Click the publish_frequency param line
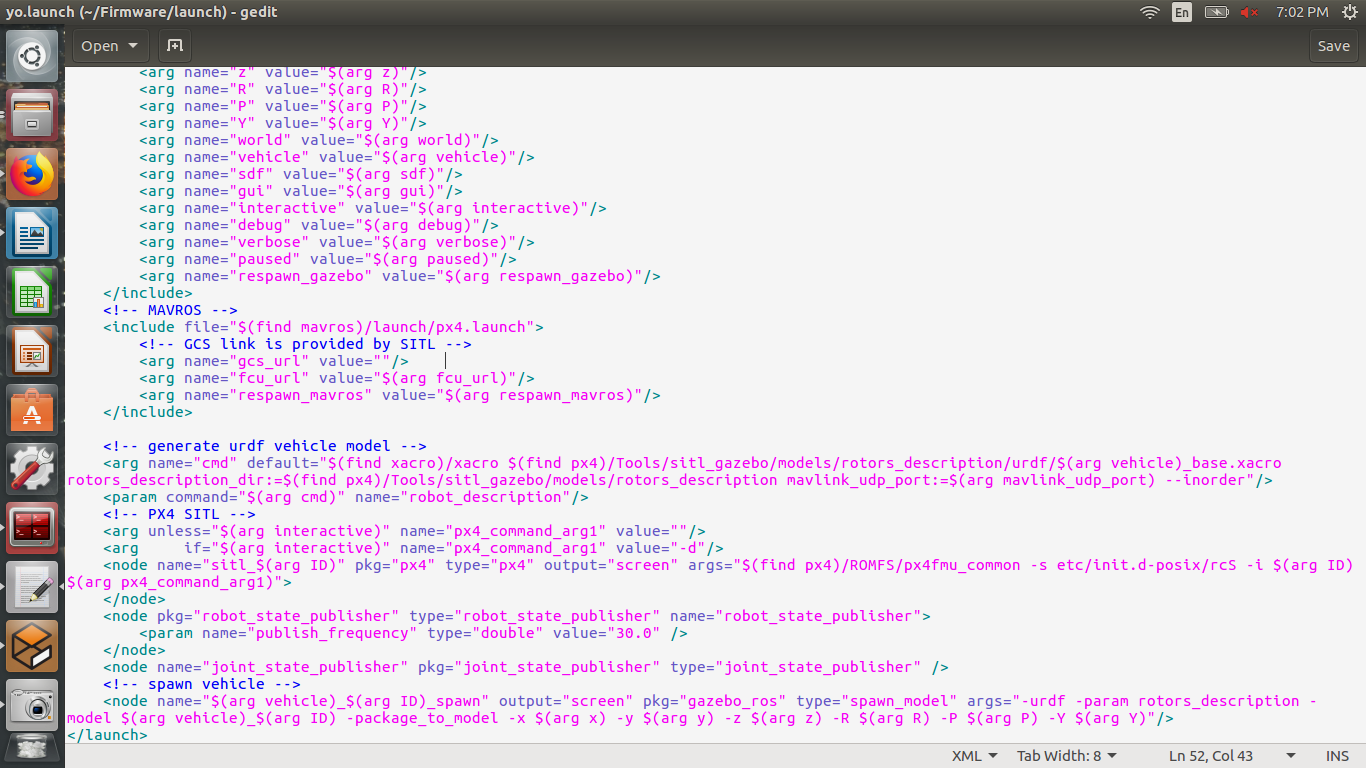 coord(413,633)
